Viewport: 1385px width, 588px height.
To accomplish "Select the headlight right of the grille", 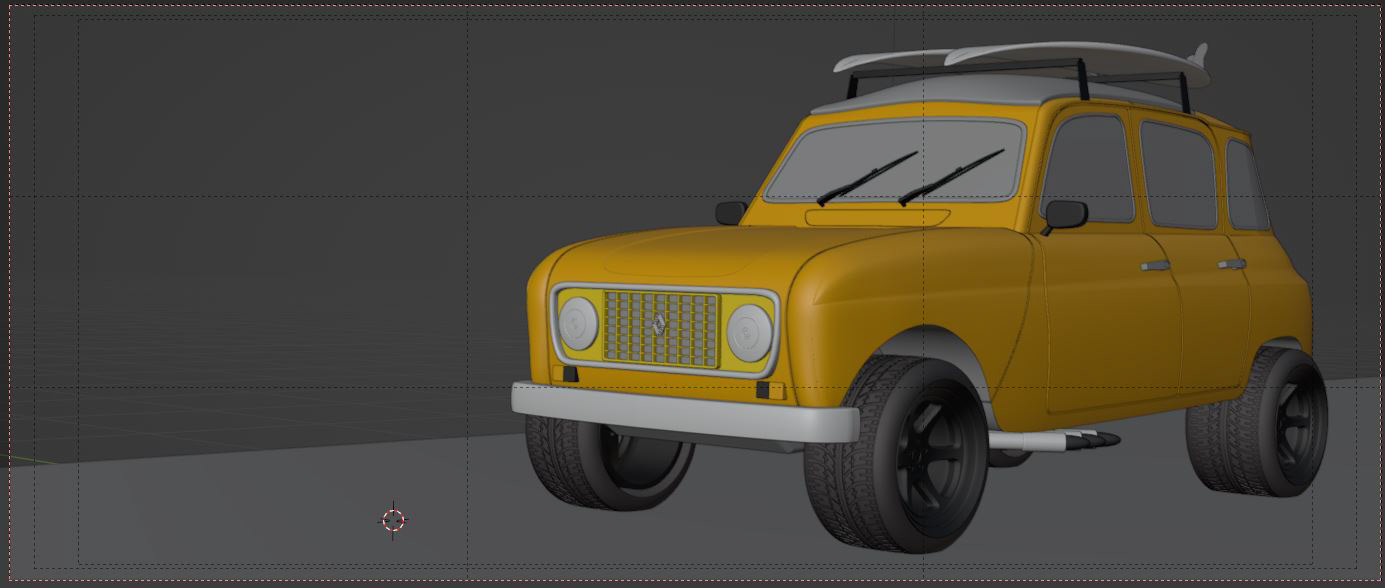I will pyautogui.click(x=749, y=333).
